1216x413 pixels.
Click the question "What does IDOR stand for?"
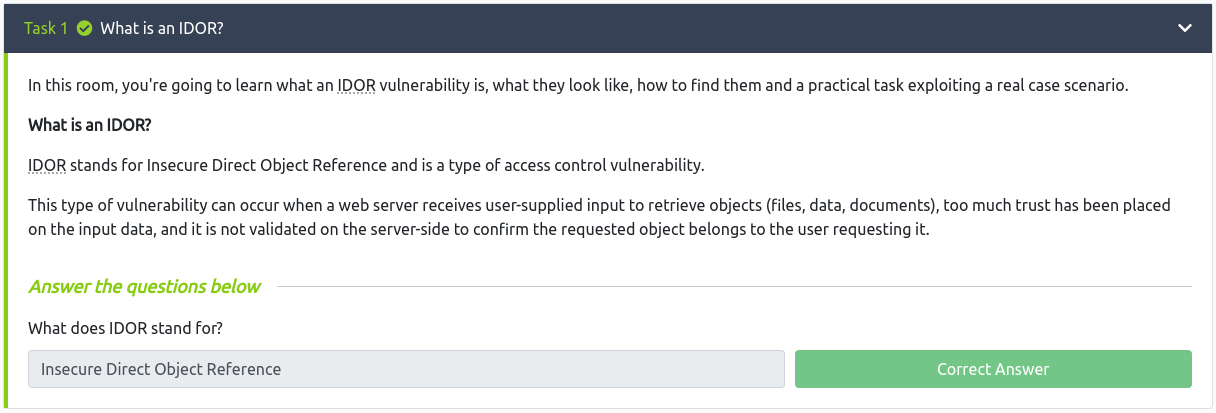point(125,328)
